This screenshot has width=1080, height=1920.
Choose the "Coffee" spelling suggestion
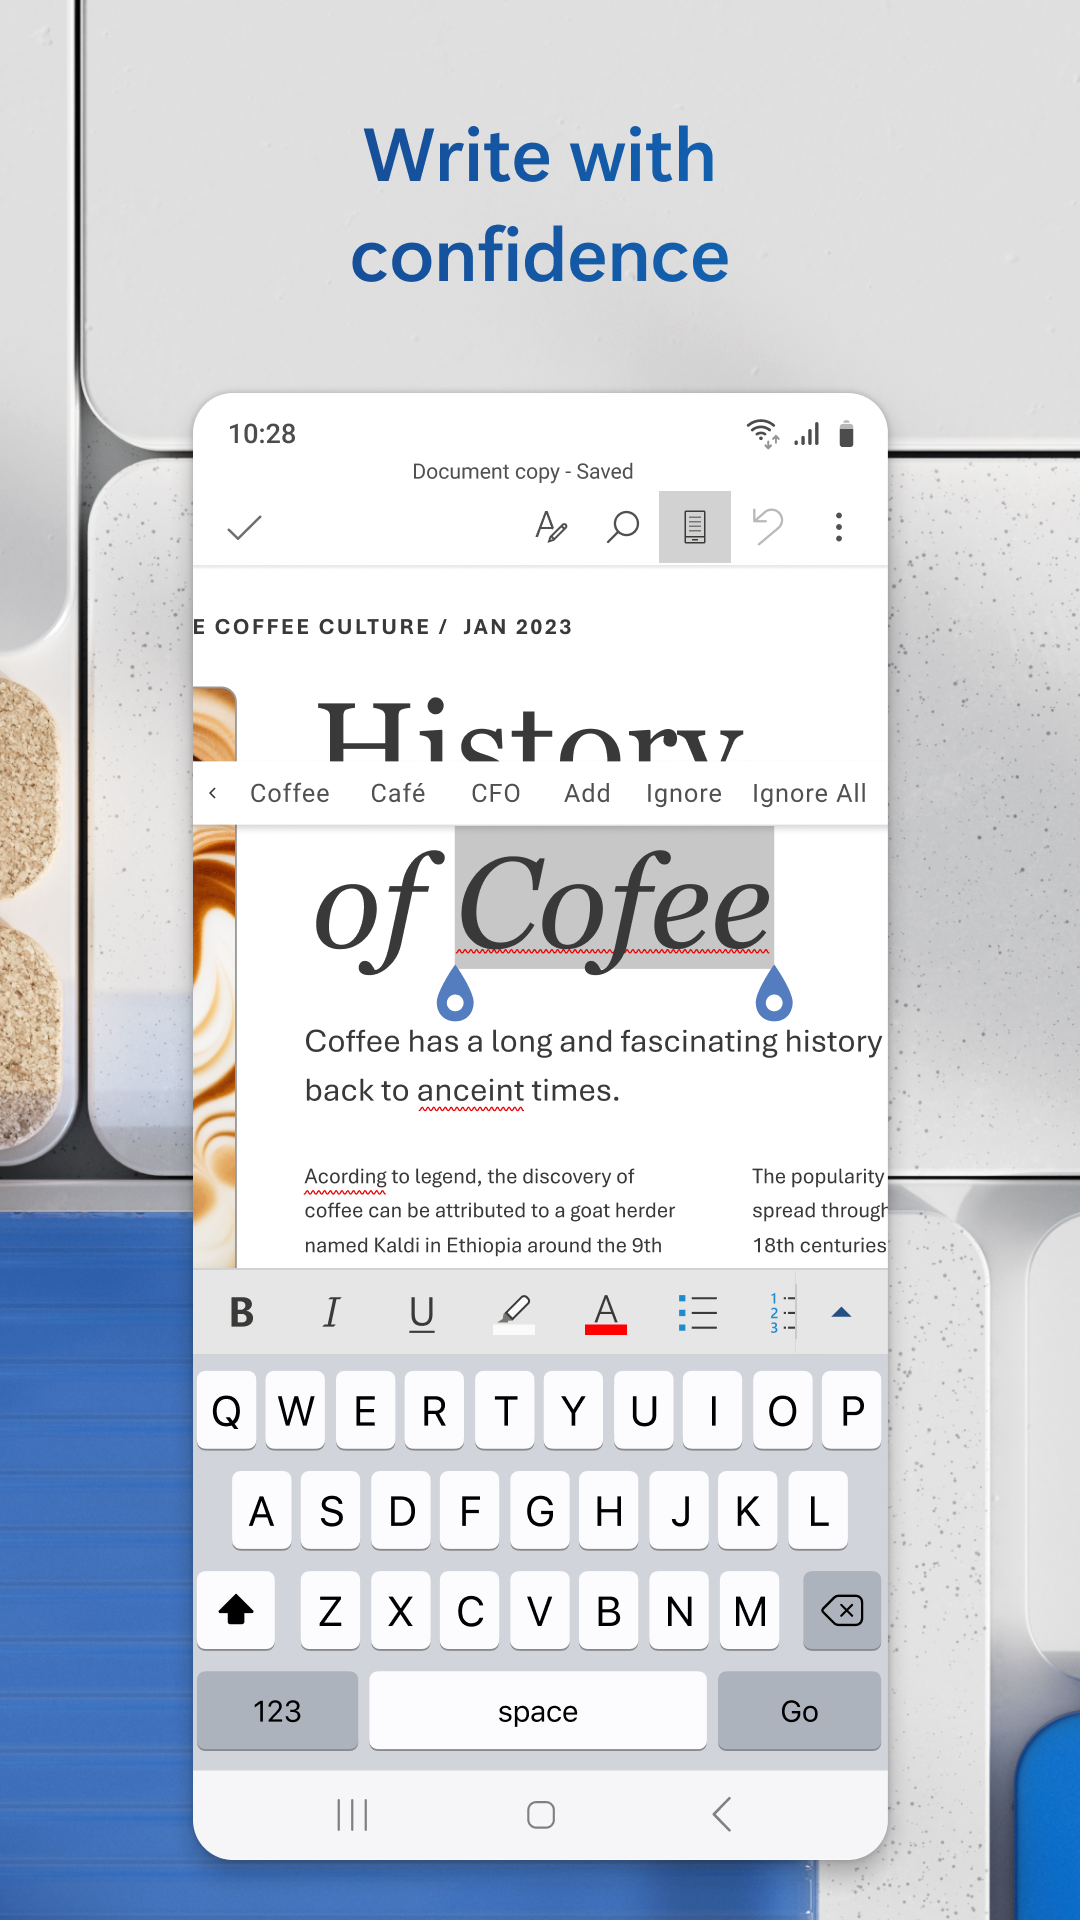290,793
